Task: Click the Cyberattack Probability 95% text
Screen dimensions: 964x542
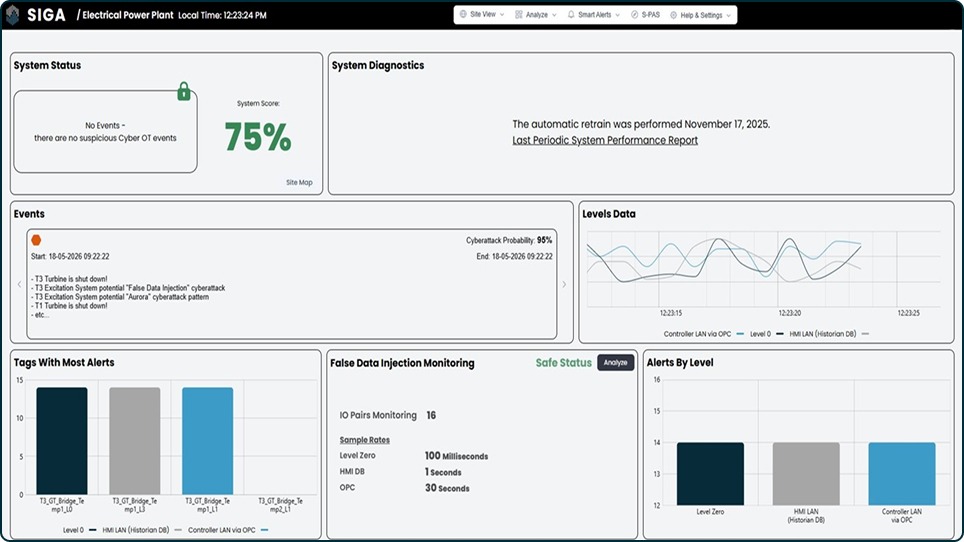Action: [508, 240]
